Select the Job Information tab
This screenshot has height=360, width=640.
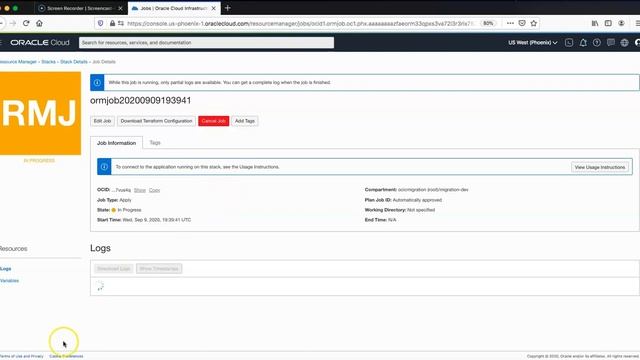(x=116, y=143)
